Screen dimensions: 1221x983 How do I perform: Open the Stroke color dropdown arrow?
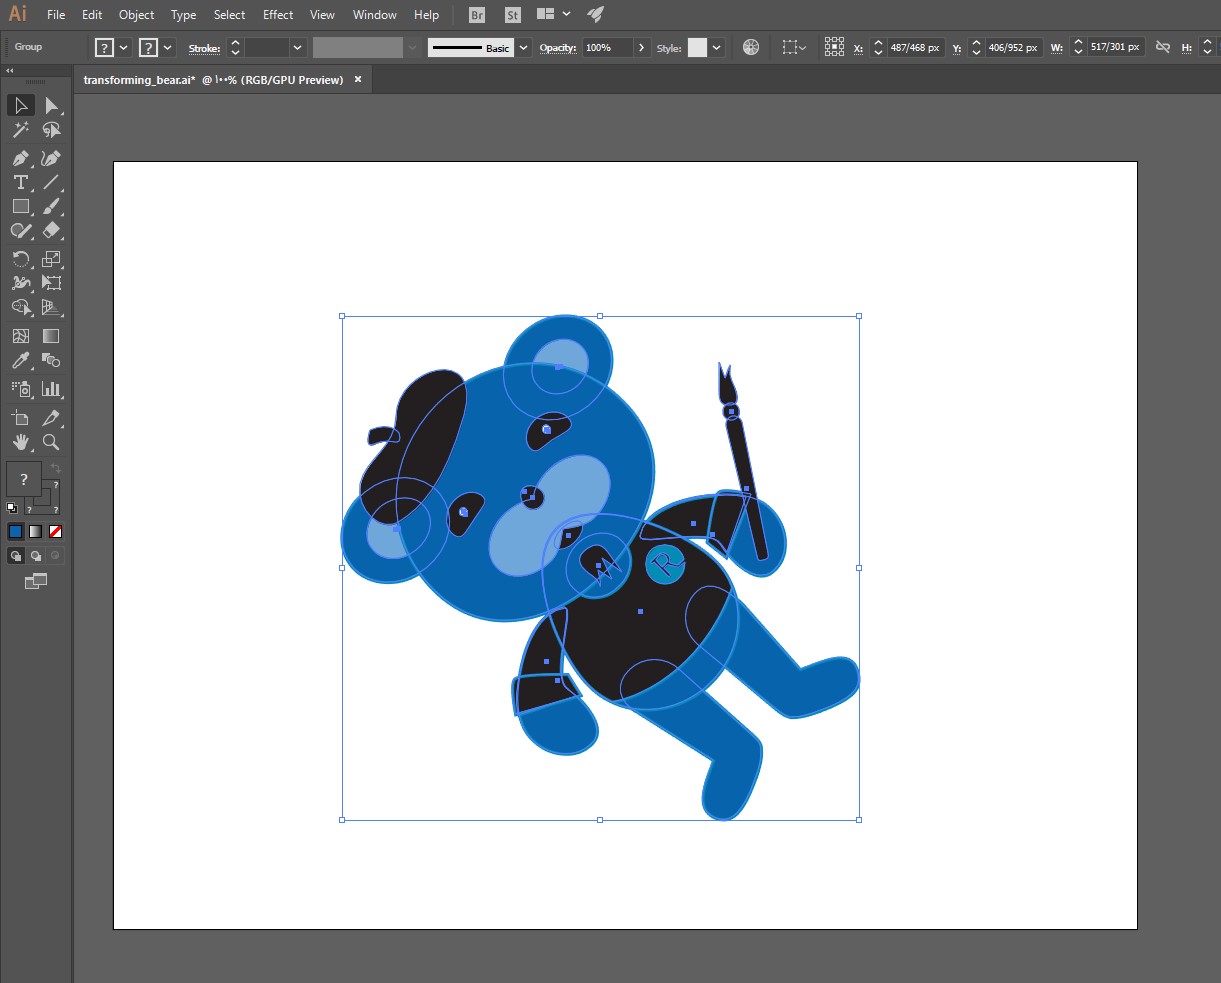(168, 47)
